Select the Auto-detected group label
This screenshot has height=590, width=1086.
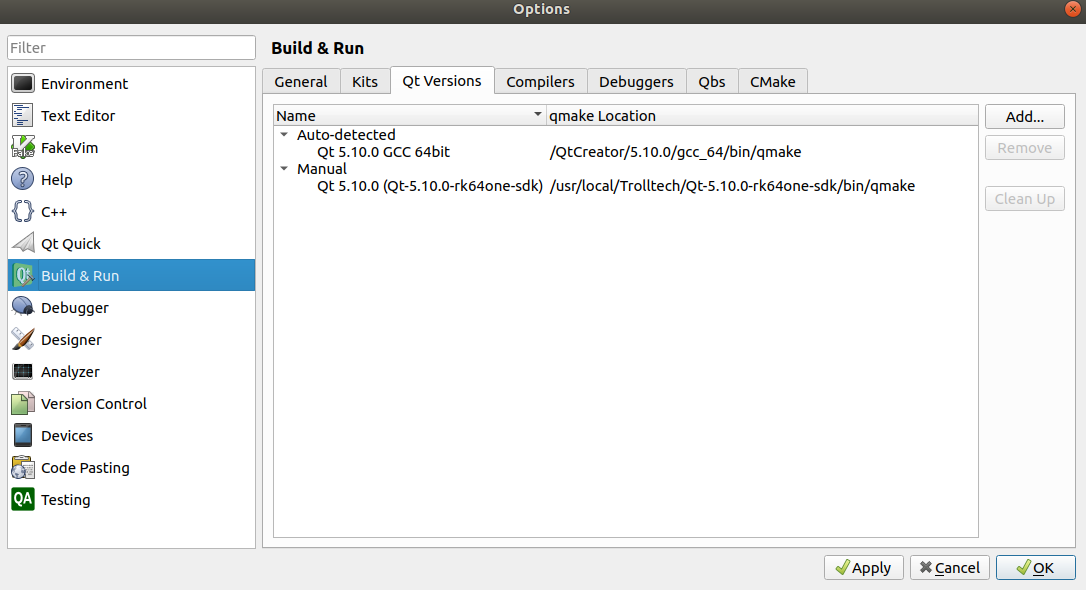pos(346,134)
